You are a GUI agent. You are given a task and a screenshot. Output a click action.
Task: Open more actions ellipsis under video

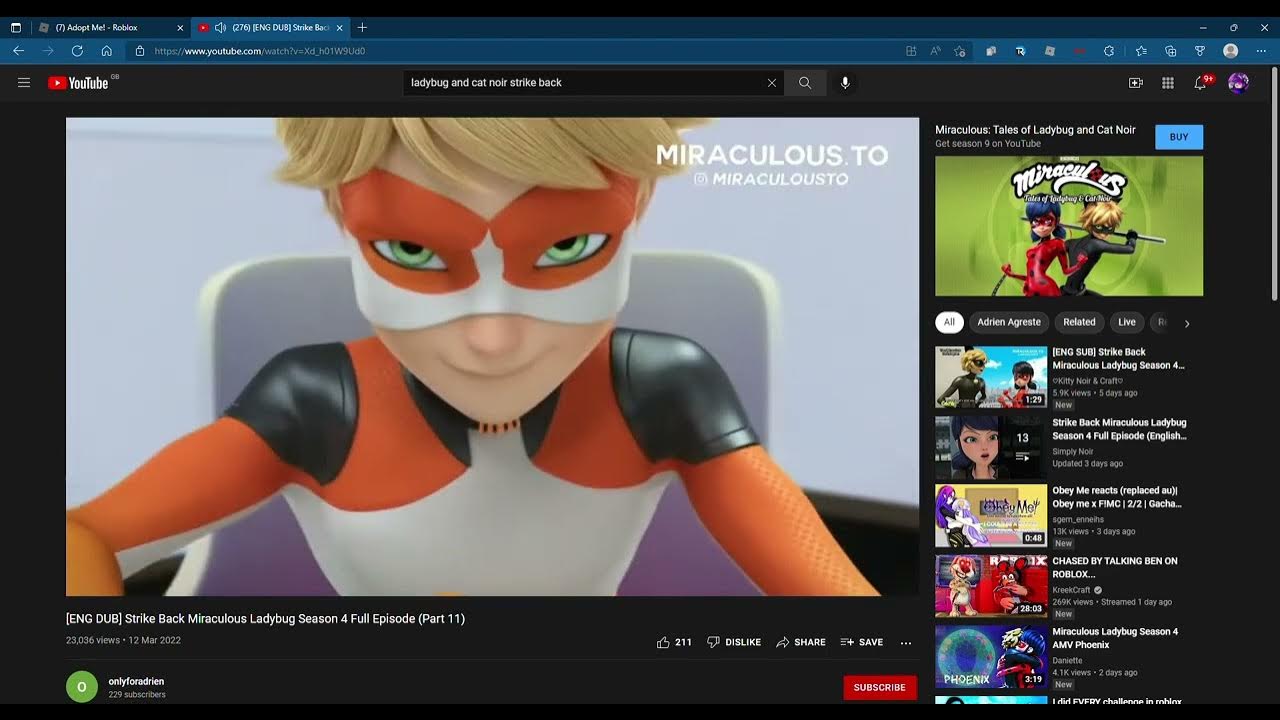coord(906,643)
